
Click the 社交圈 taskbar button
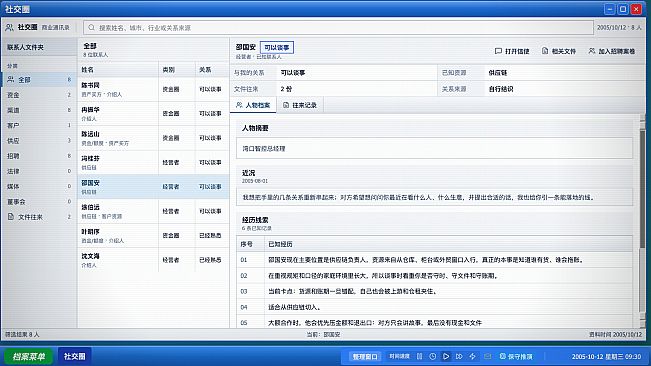[74, 356]
